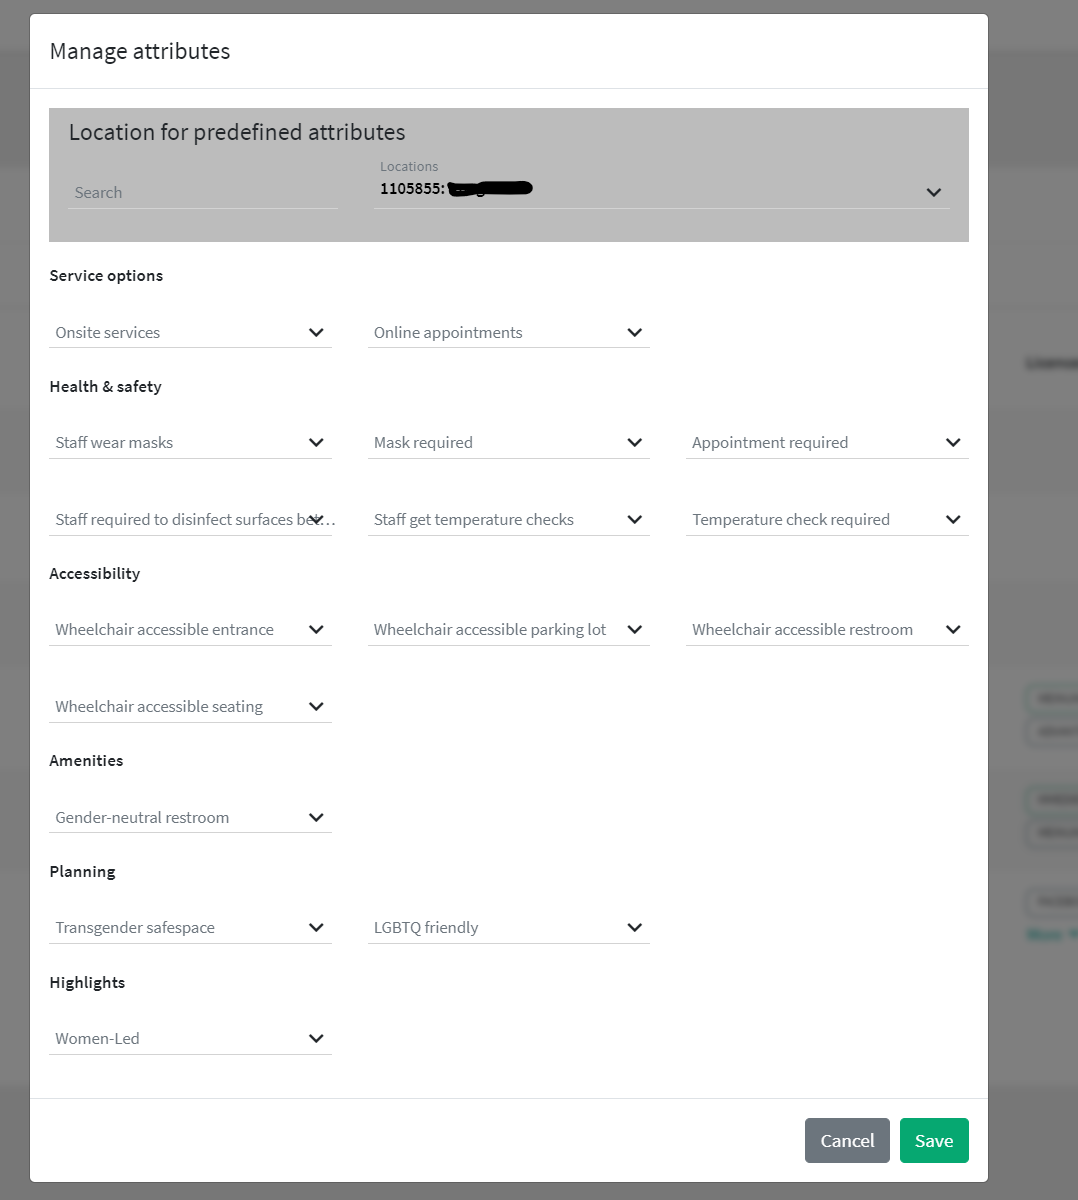Image resolution: width=1078 pixels, height=1200 pixels.
Task: Open Wheelchair accessible entrance dropdown
Action: pyautogui.click(x=190, y=630)
